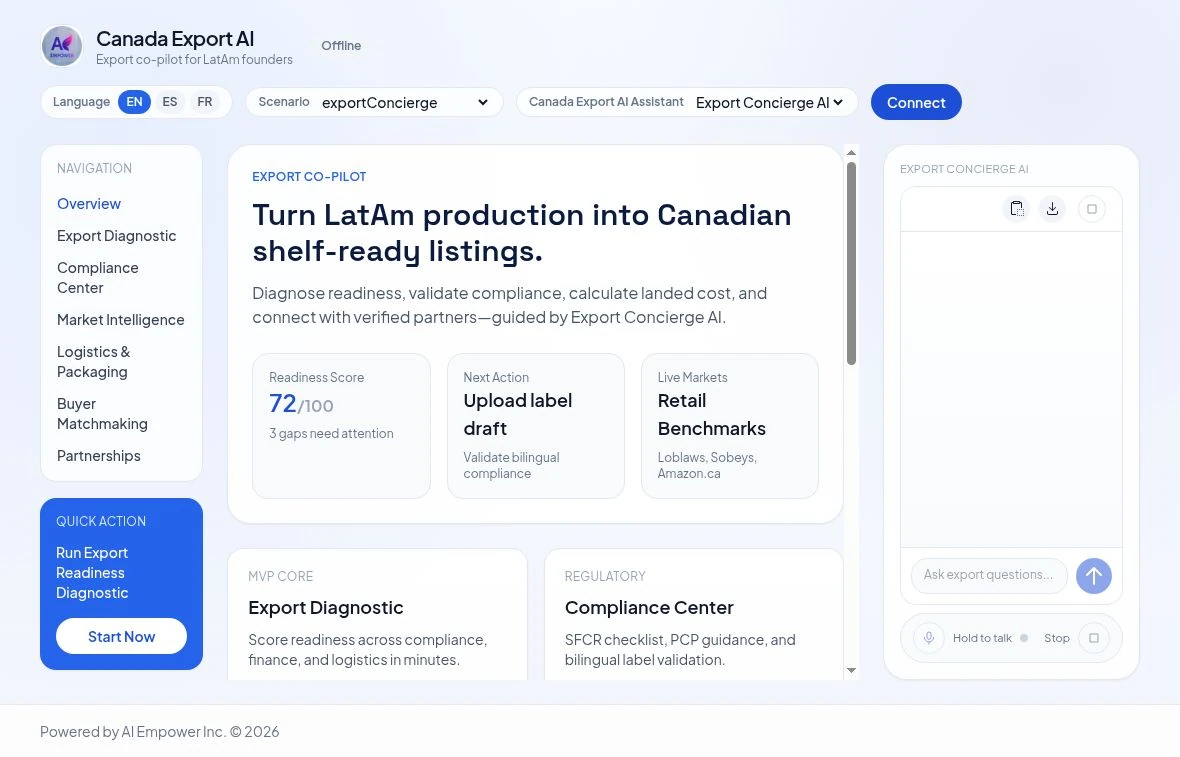Open Buyer Matchmaking
Image resolution: width=1180 pixels, height=757 pixels.
pyautogui.click(x=102, y=414)
